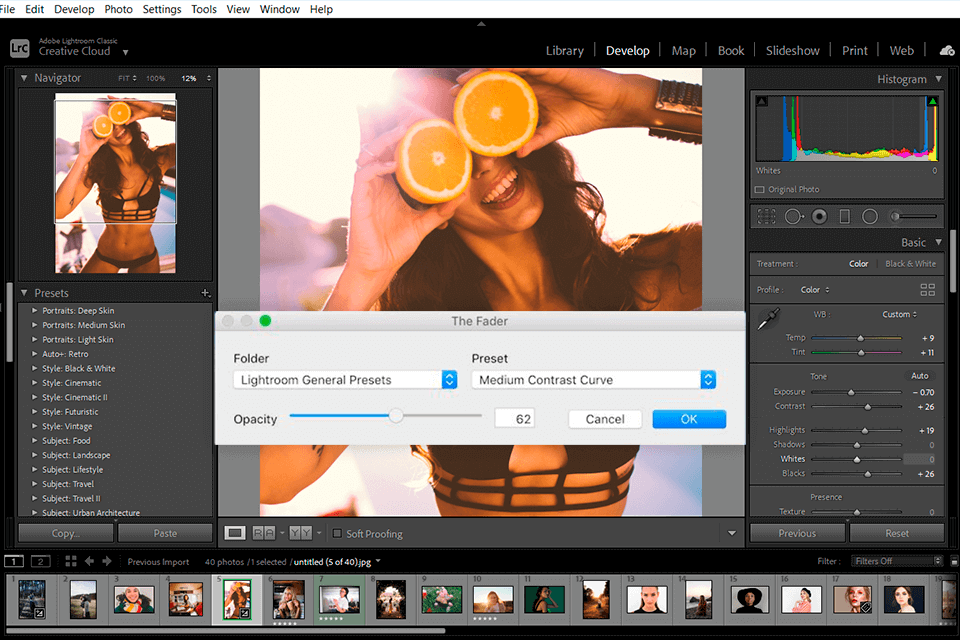Viewport: 960px width, 640px height.
Task: Click the cloud sync status icon
Action: pyautogui.click(x=947, y=51)
